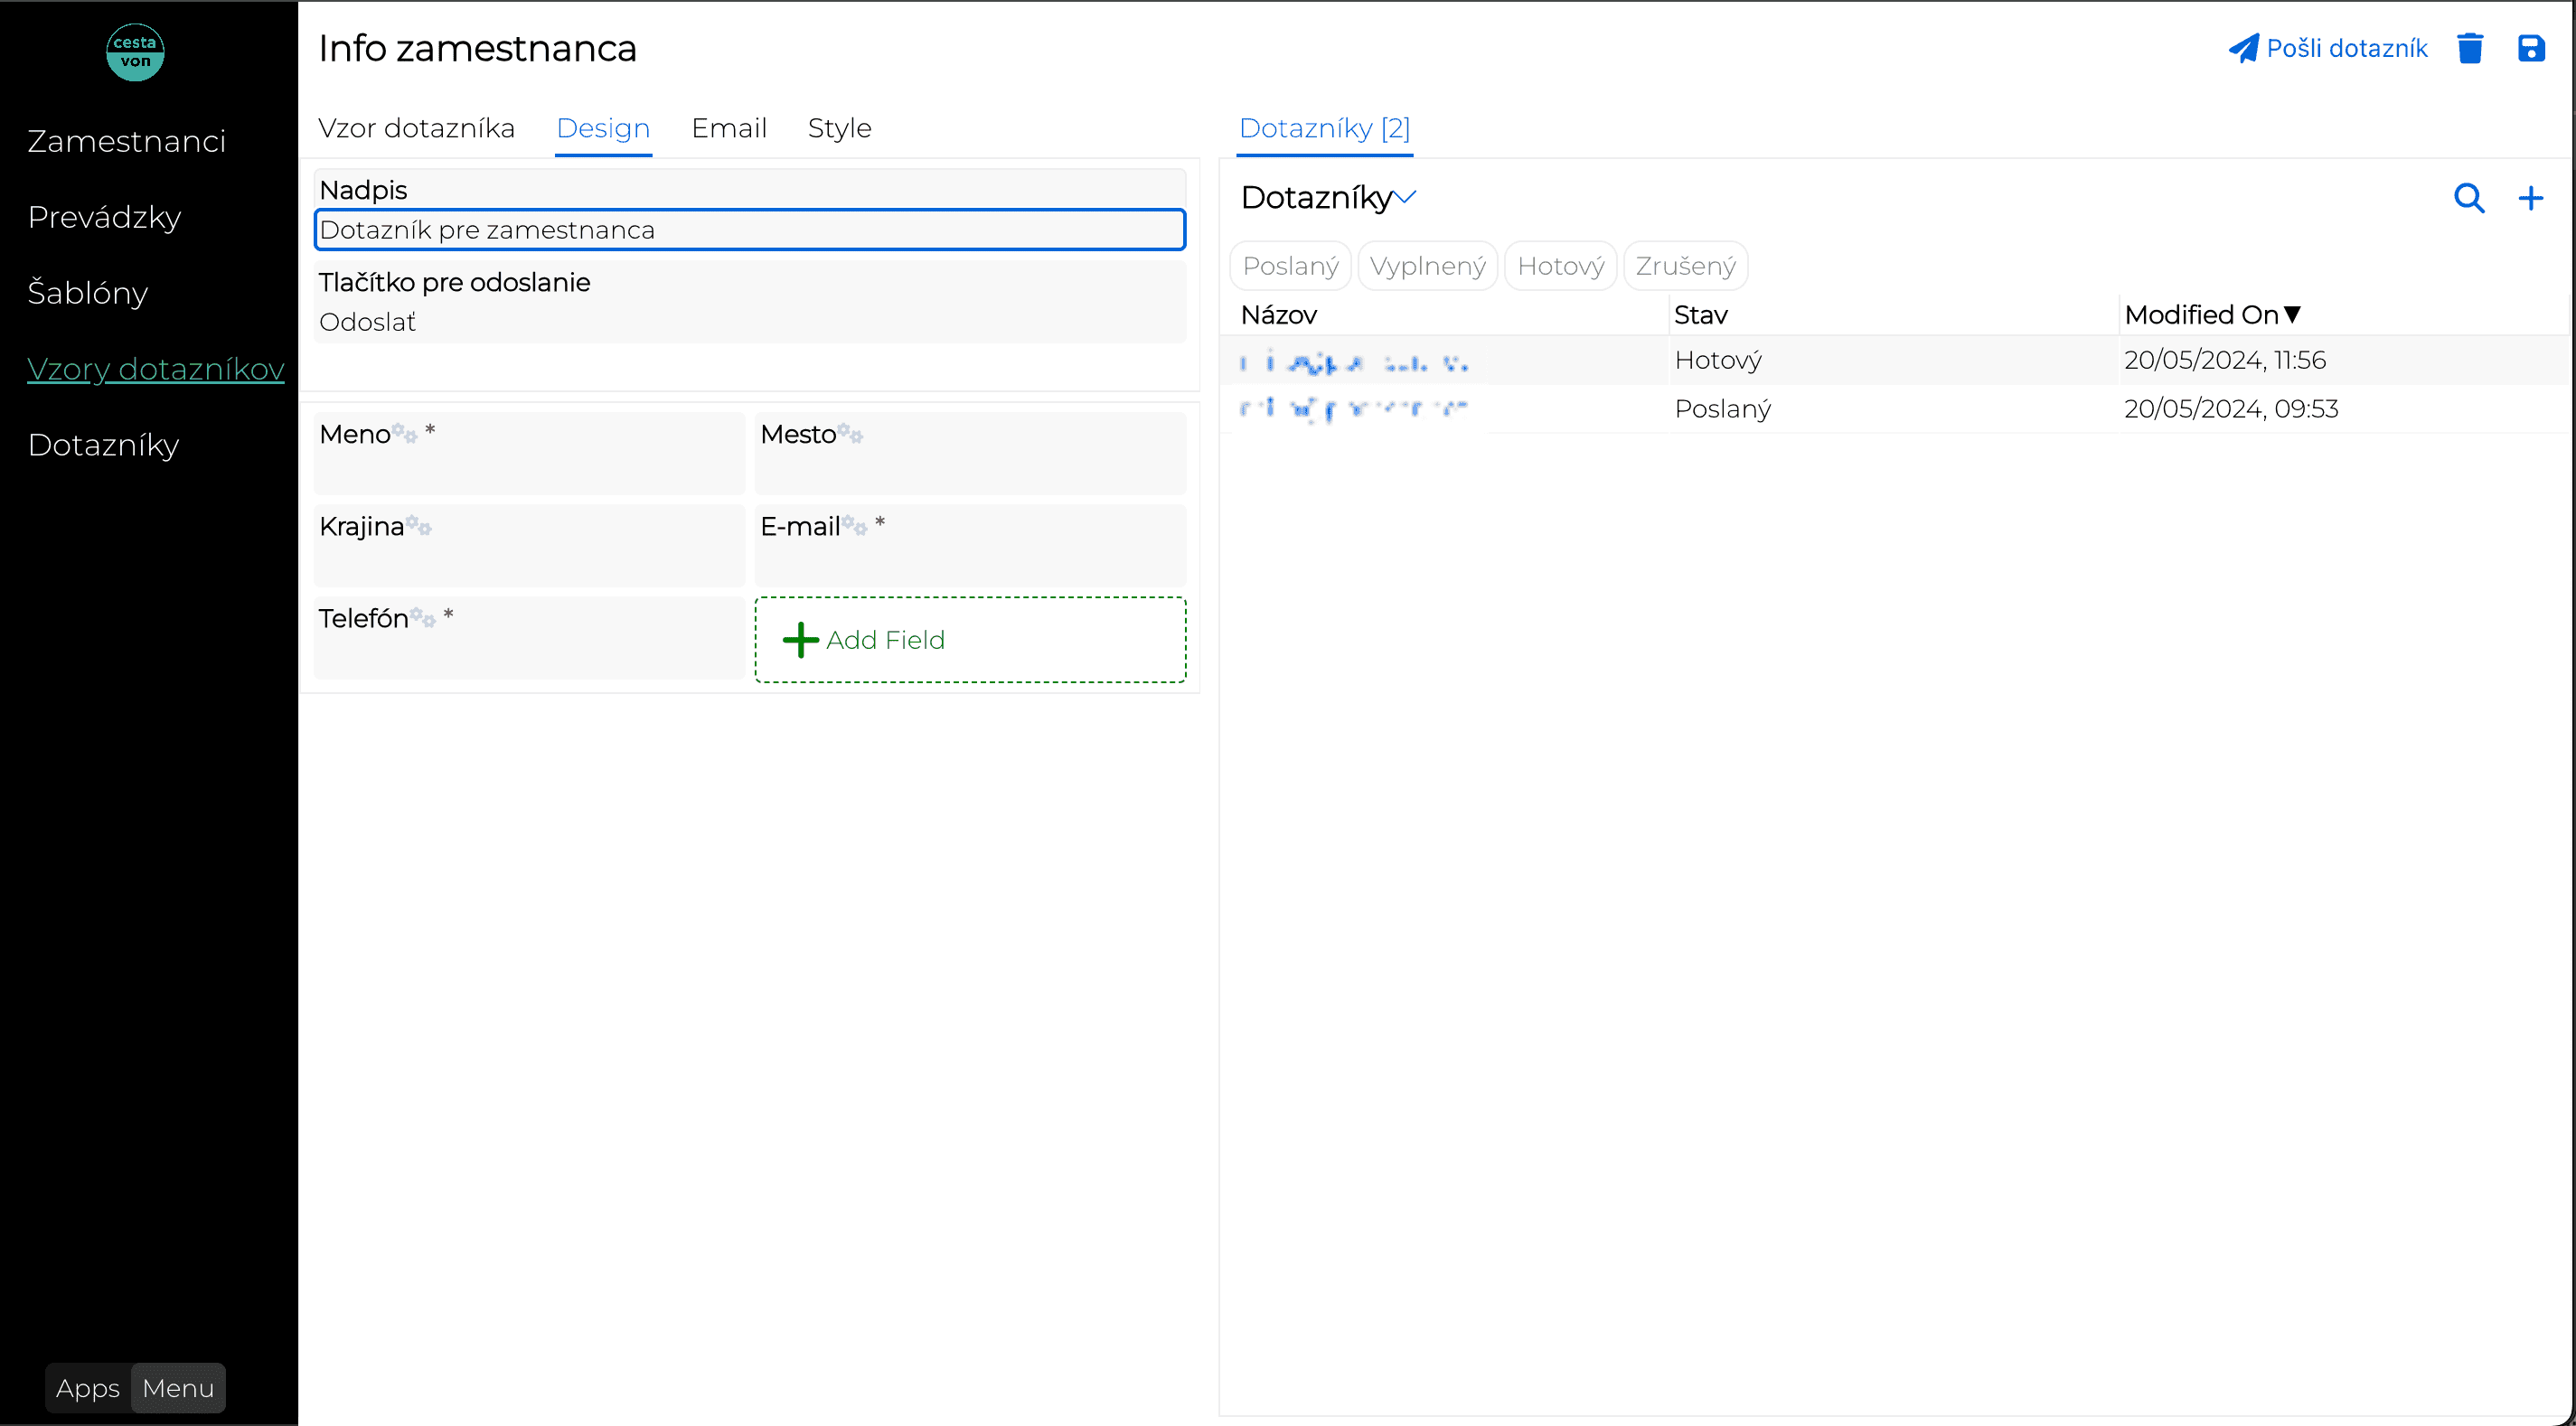This screenshot has width=2576, height=1426.
Task: Sort by Názov column header
Action: 1278,315
